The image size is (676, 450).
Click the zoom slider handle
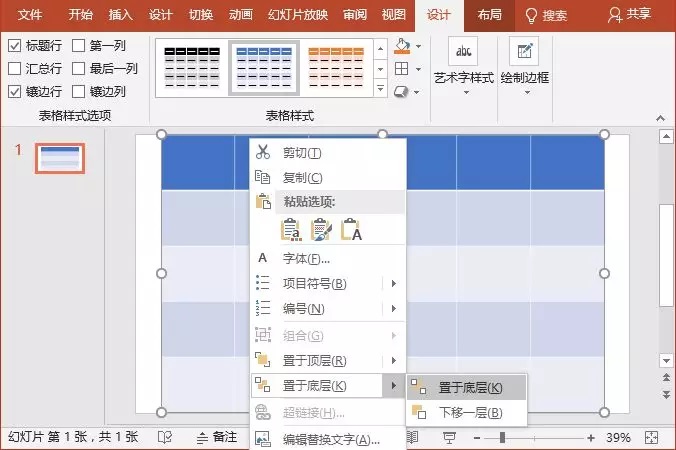point(502,438)
